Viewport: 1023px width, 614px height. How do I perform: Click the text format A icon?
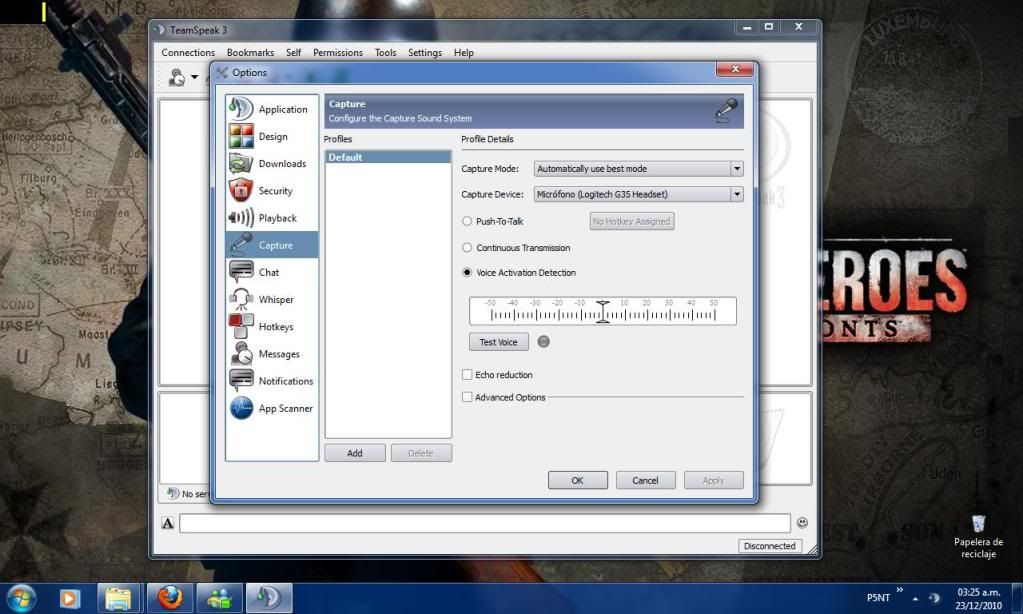168,523
